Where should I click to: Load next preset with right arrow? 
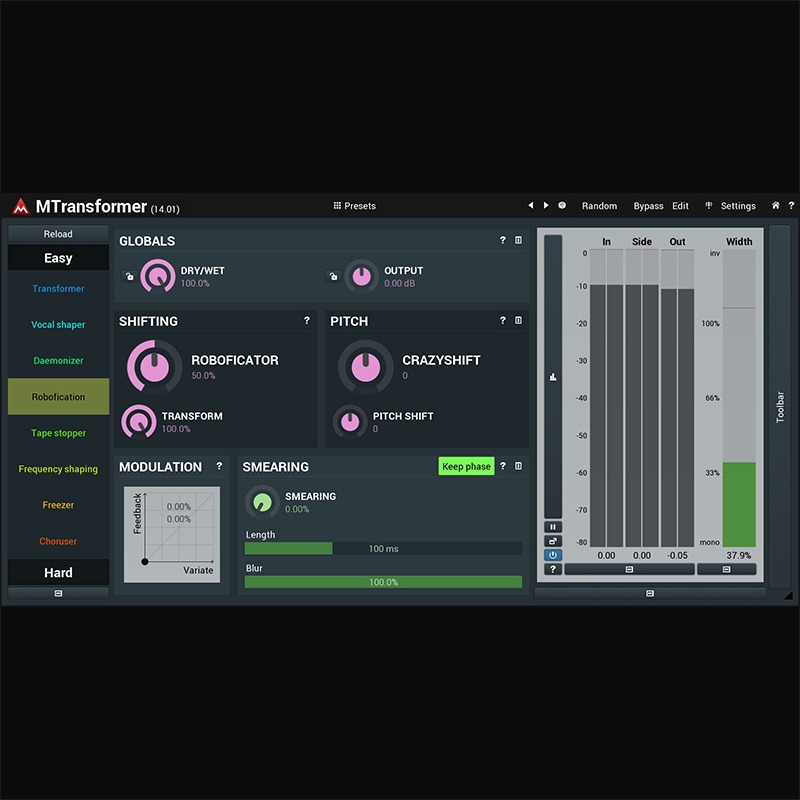coord(546,205)
